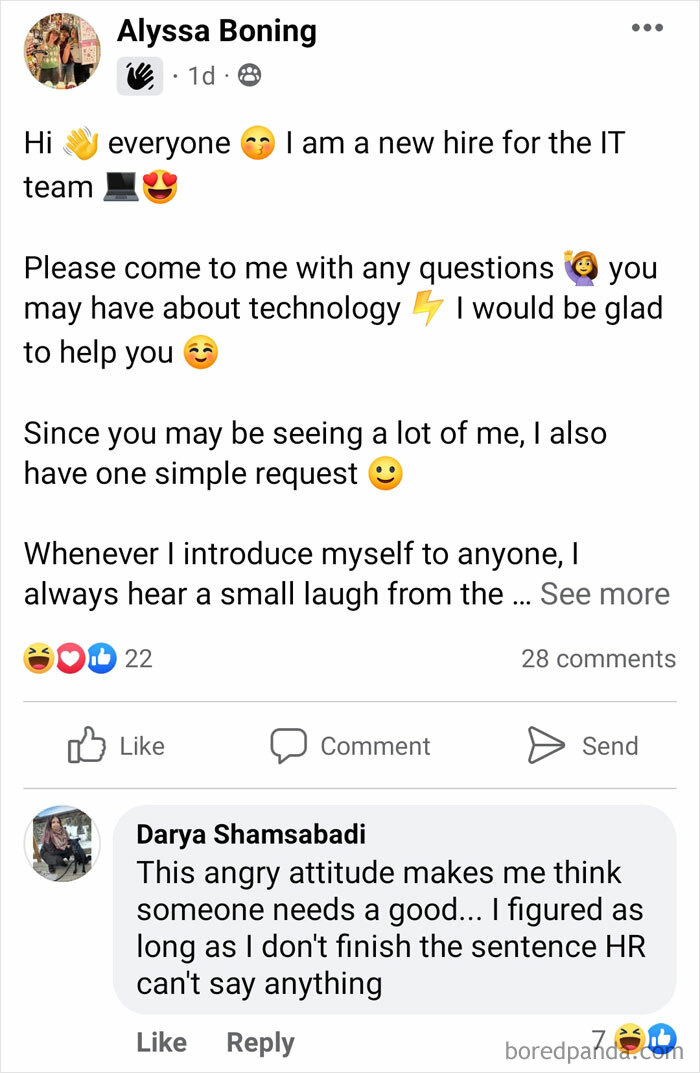Viewport: 700px width, 1073px height.
Task: Open Alyssa Boning's profile picture
Action: (61, 50)
